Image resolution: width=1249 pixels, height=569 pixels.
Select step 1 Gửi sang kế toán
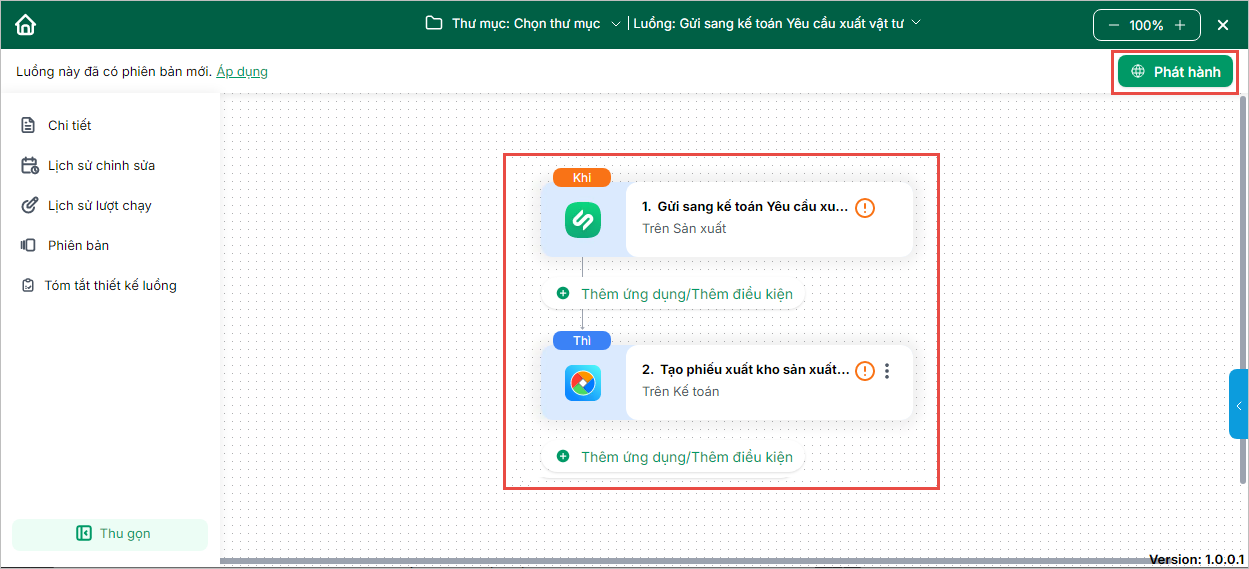[x=727, y=218]
